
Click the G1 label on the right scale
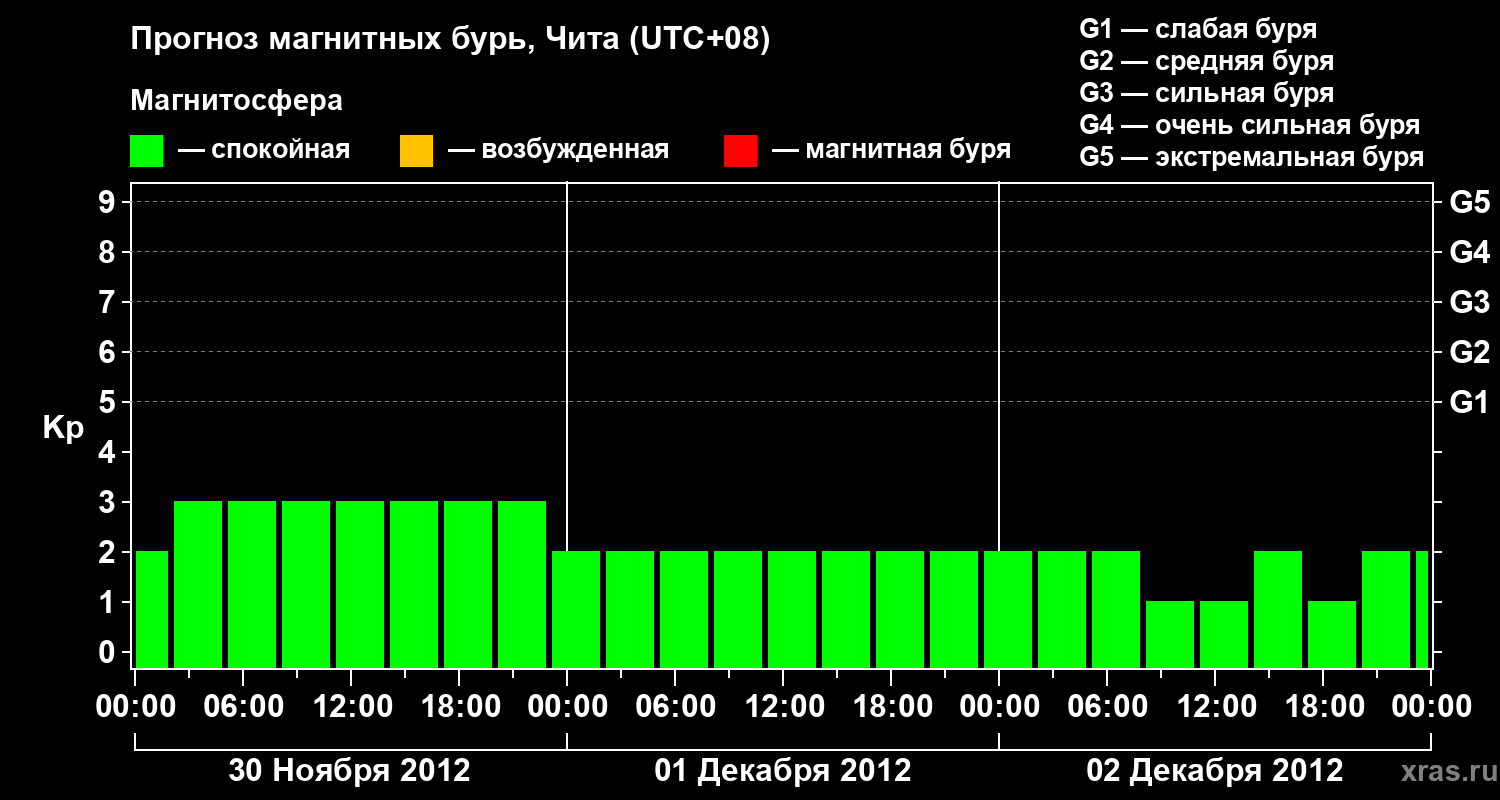tap(1469, 402)
